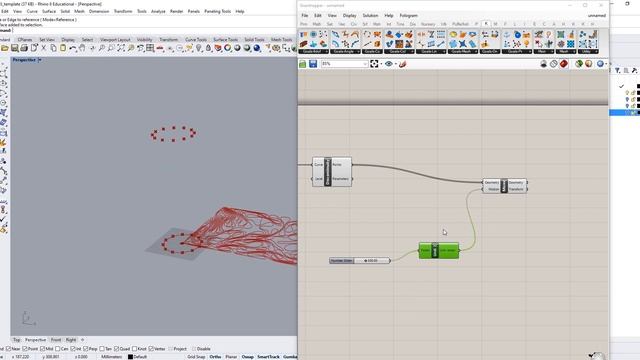Screen dimensions: 640x360
Task: Click the Save icon in Rhino toolbar
Action: click(14, 48)
